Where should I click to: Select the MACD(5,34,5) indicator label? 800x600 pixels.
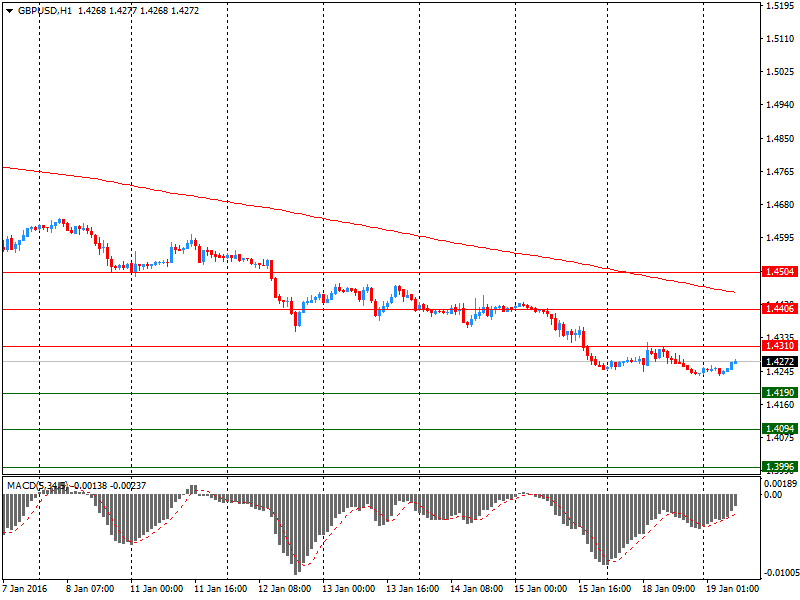[37, 486]
